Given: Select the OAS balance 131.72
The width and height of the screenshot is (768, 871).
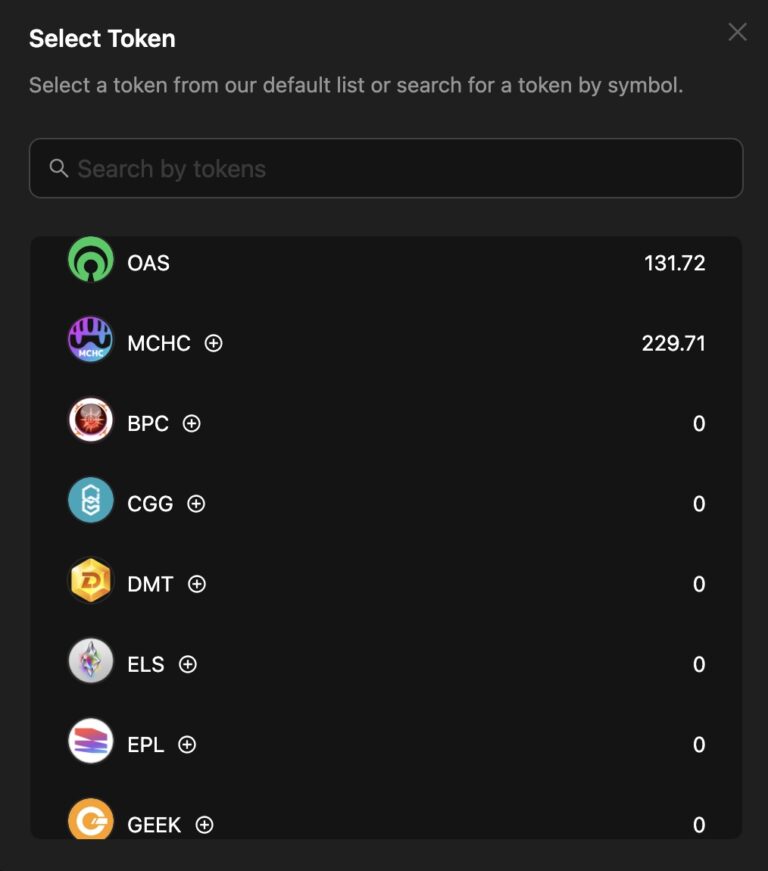Looking at the screenshot, I should tap(674, 264).
